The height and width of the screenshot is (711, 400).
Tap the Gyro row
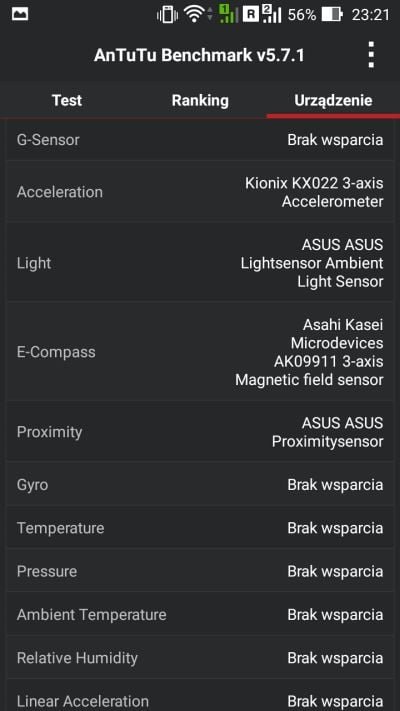point(200,485)
